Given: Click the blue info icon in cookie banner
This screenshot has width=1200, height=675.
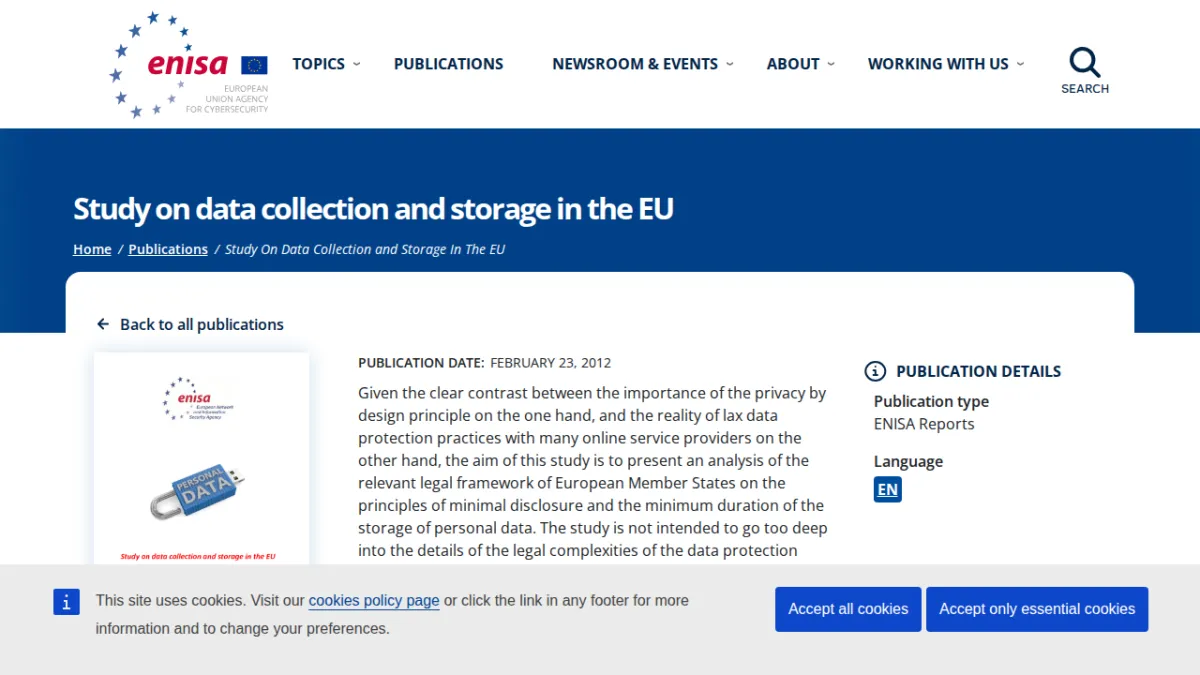Looking at the screenshot, I should tap(66, 602).
